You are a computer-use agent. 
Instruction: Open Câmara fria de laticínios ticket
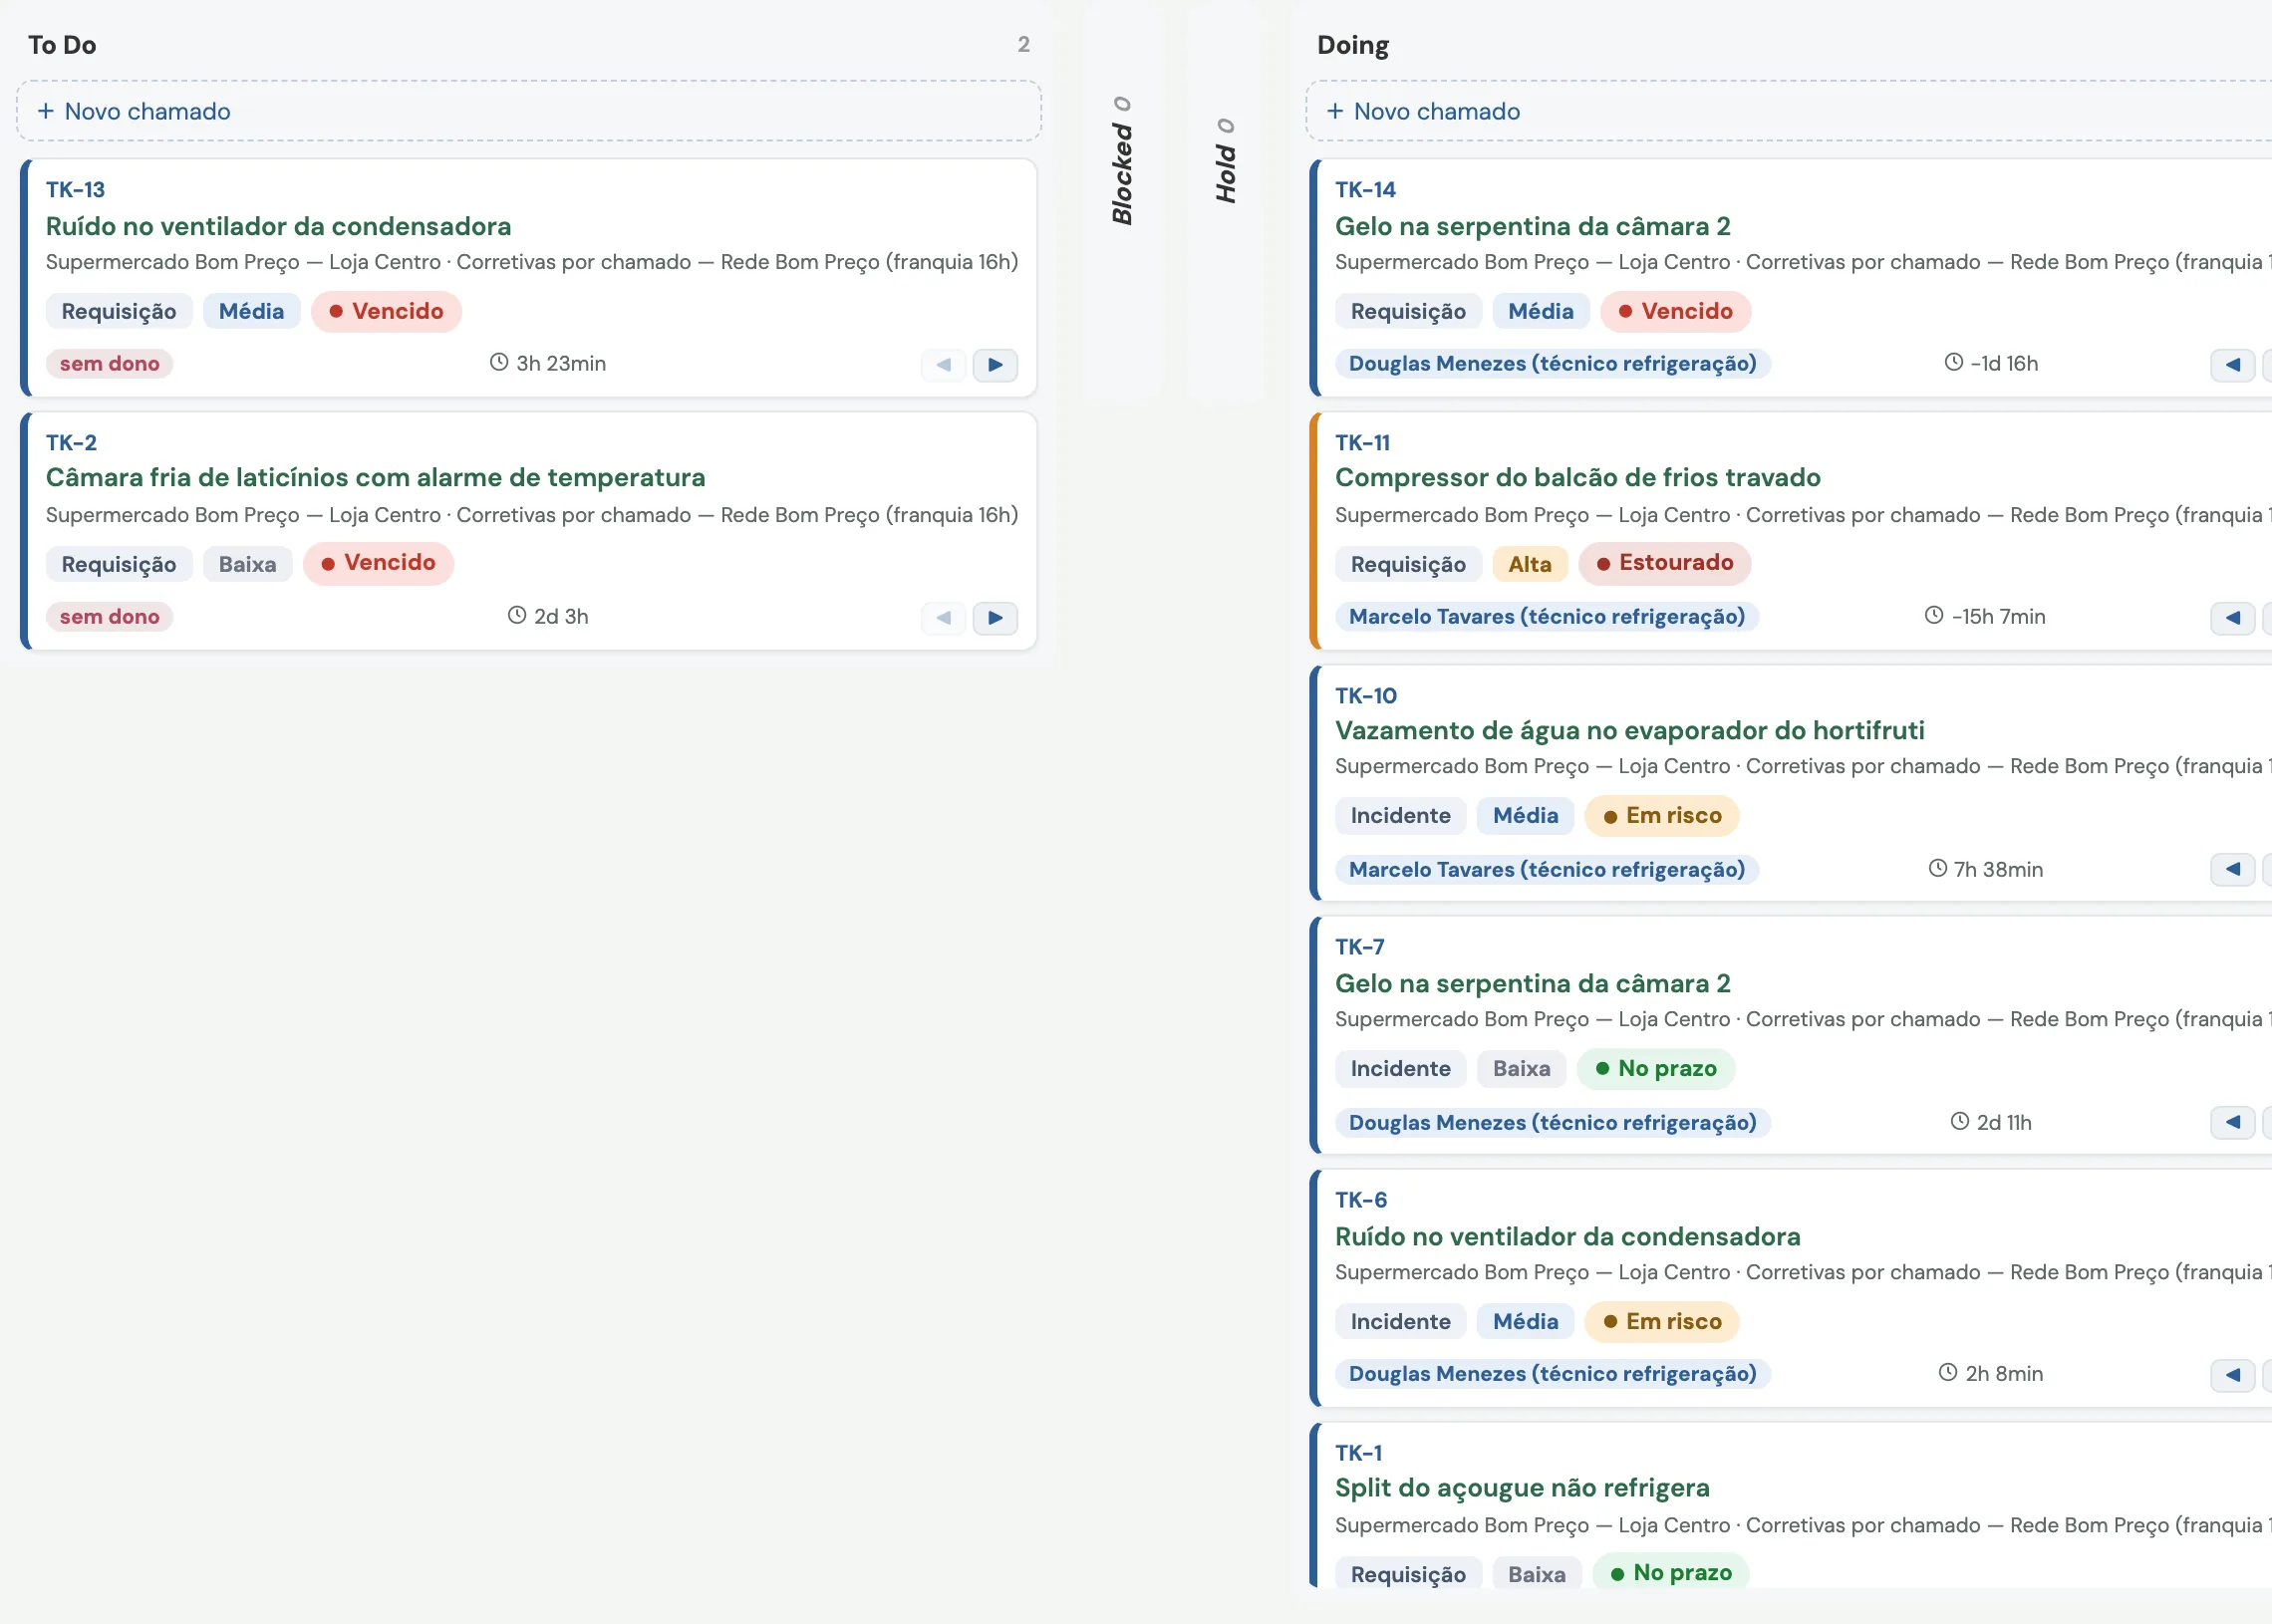[x=375, y=478]
